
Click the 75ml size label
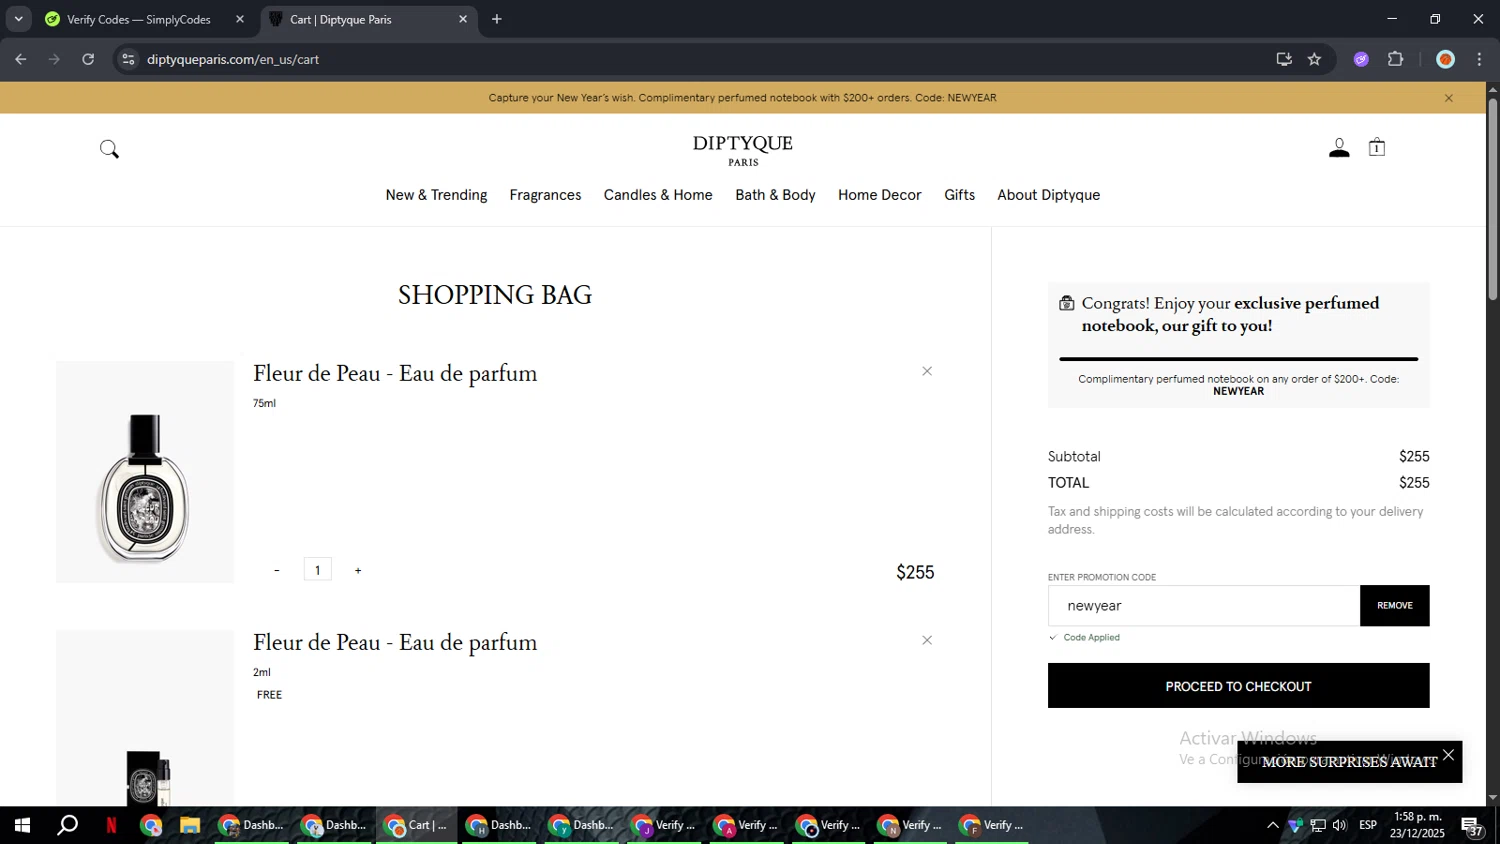click(x=264, y=403)
